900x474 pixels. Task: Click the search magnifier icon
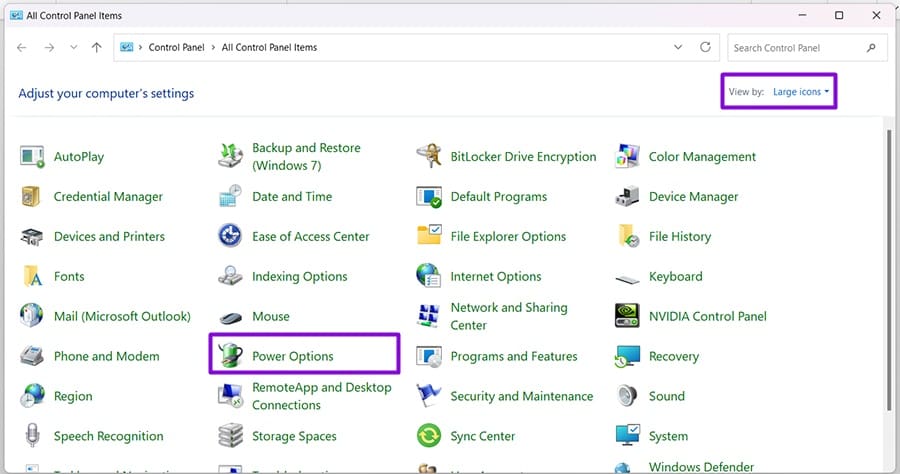click(871, 48)
